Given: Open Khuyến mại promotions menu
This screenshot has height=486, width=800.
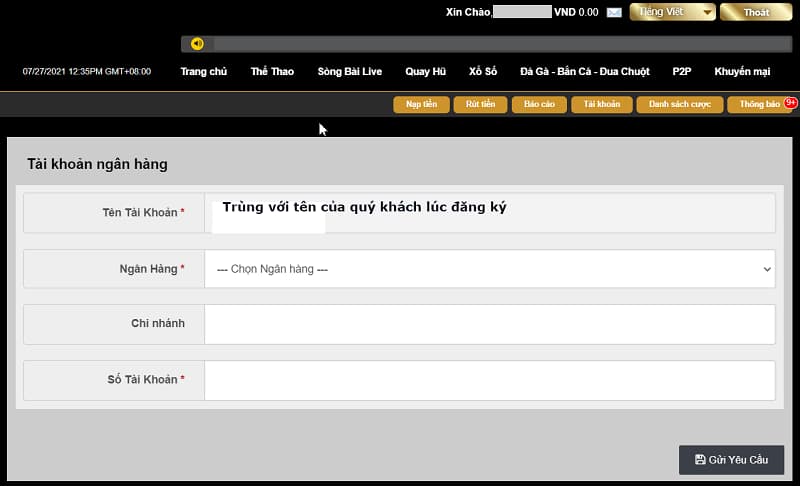Looking at the screenshot, I should pos(742,72).
